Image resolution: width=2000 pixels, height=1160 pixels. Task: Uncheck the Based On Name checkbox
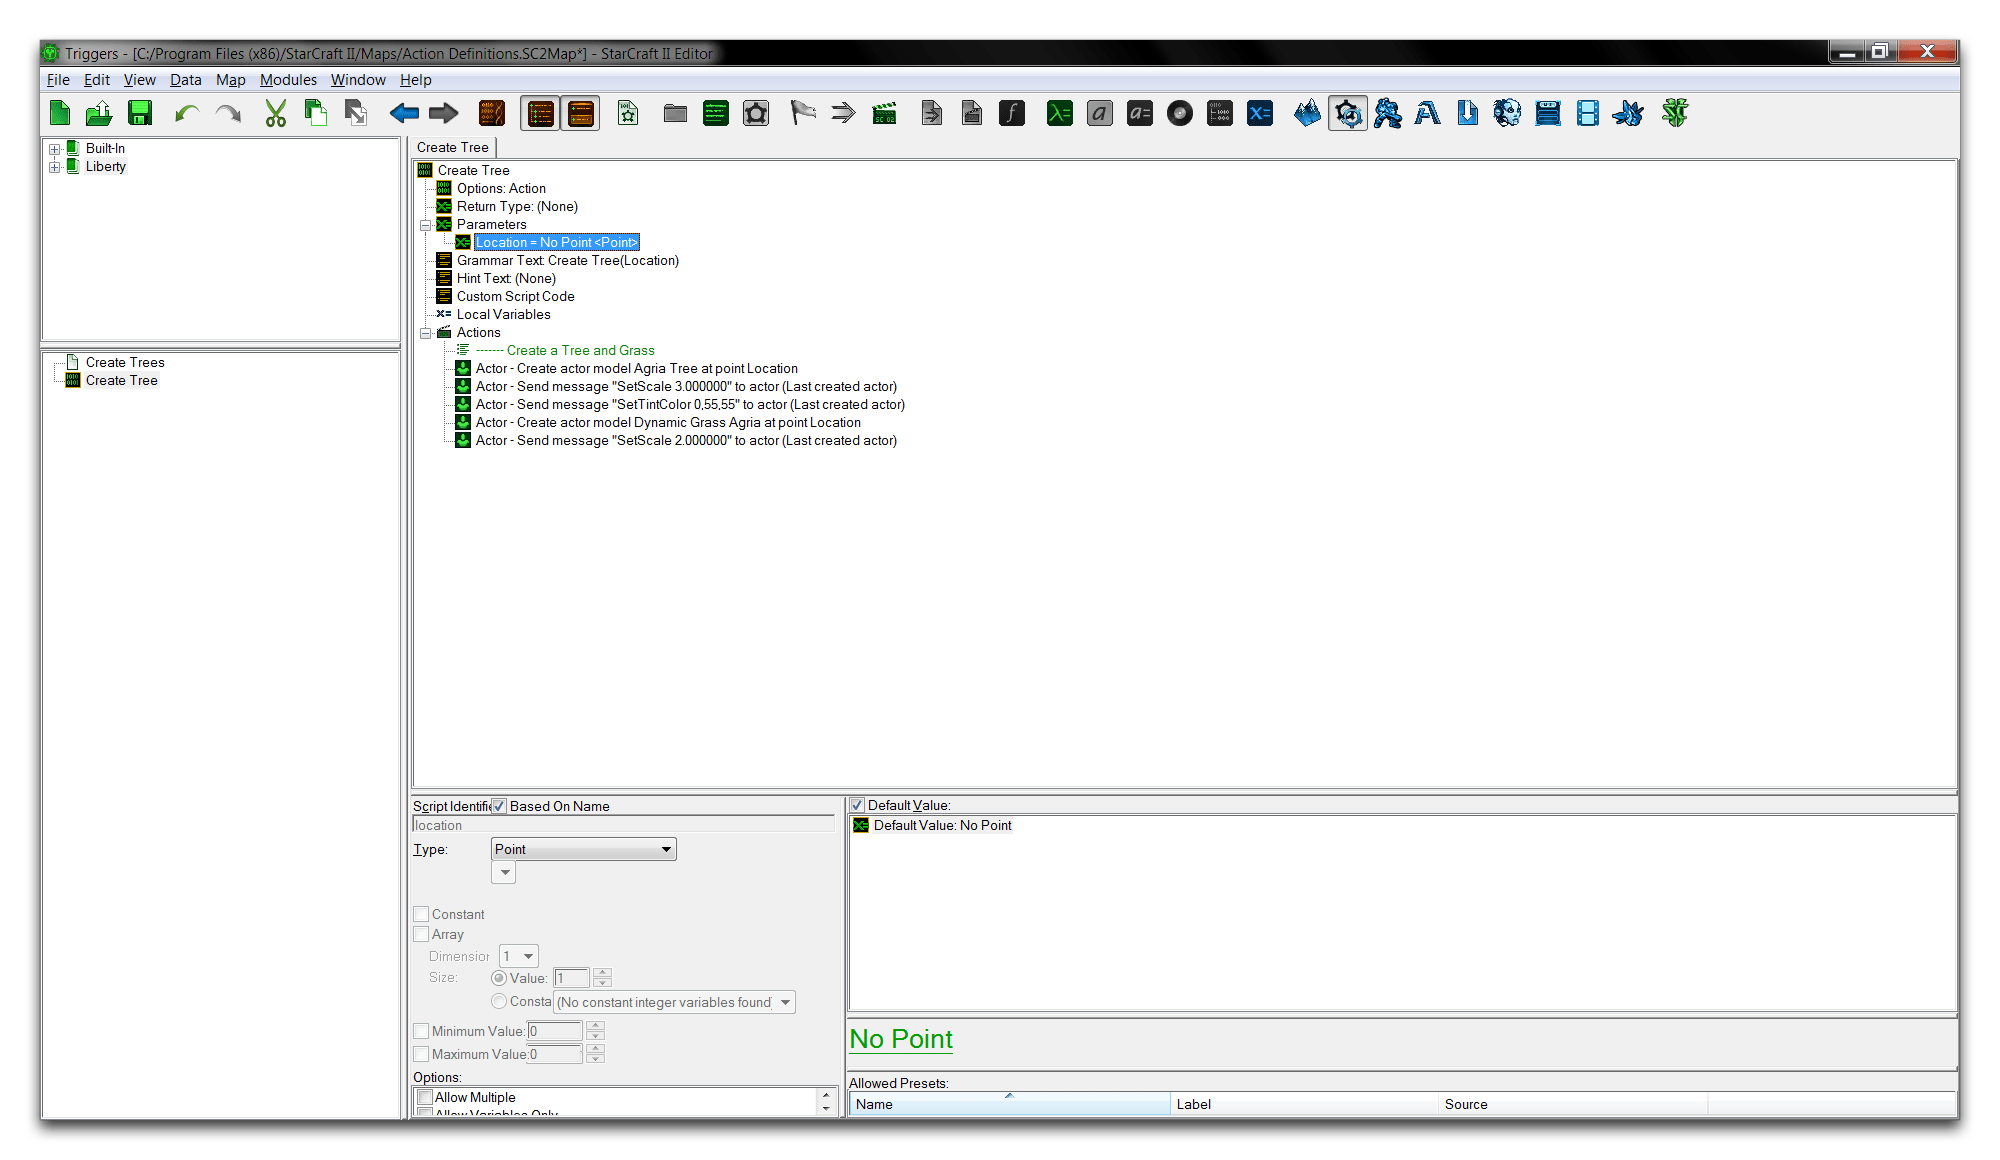[499, 806]
